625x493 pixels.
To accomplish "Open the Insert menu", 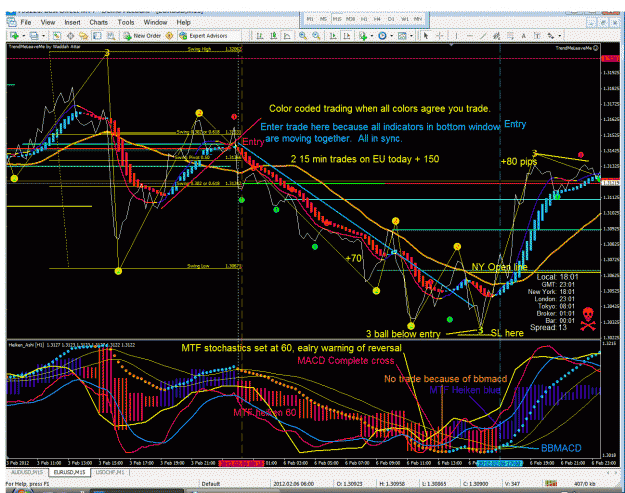I will pyautogui.click(x=72, y=22).
